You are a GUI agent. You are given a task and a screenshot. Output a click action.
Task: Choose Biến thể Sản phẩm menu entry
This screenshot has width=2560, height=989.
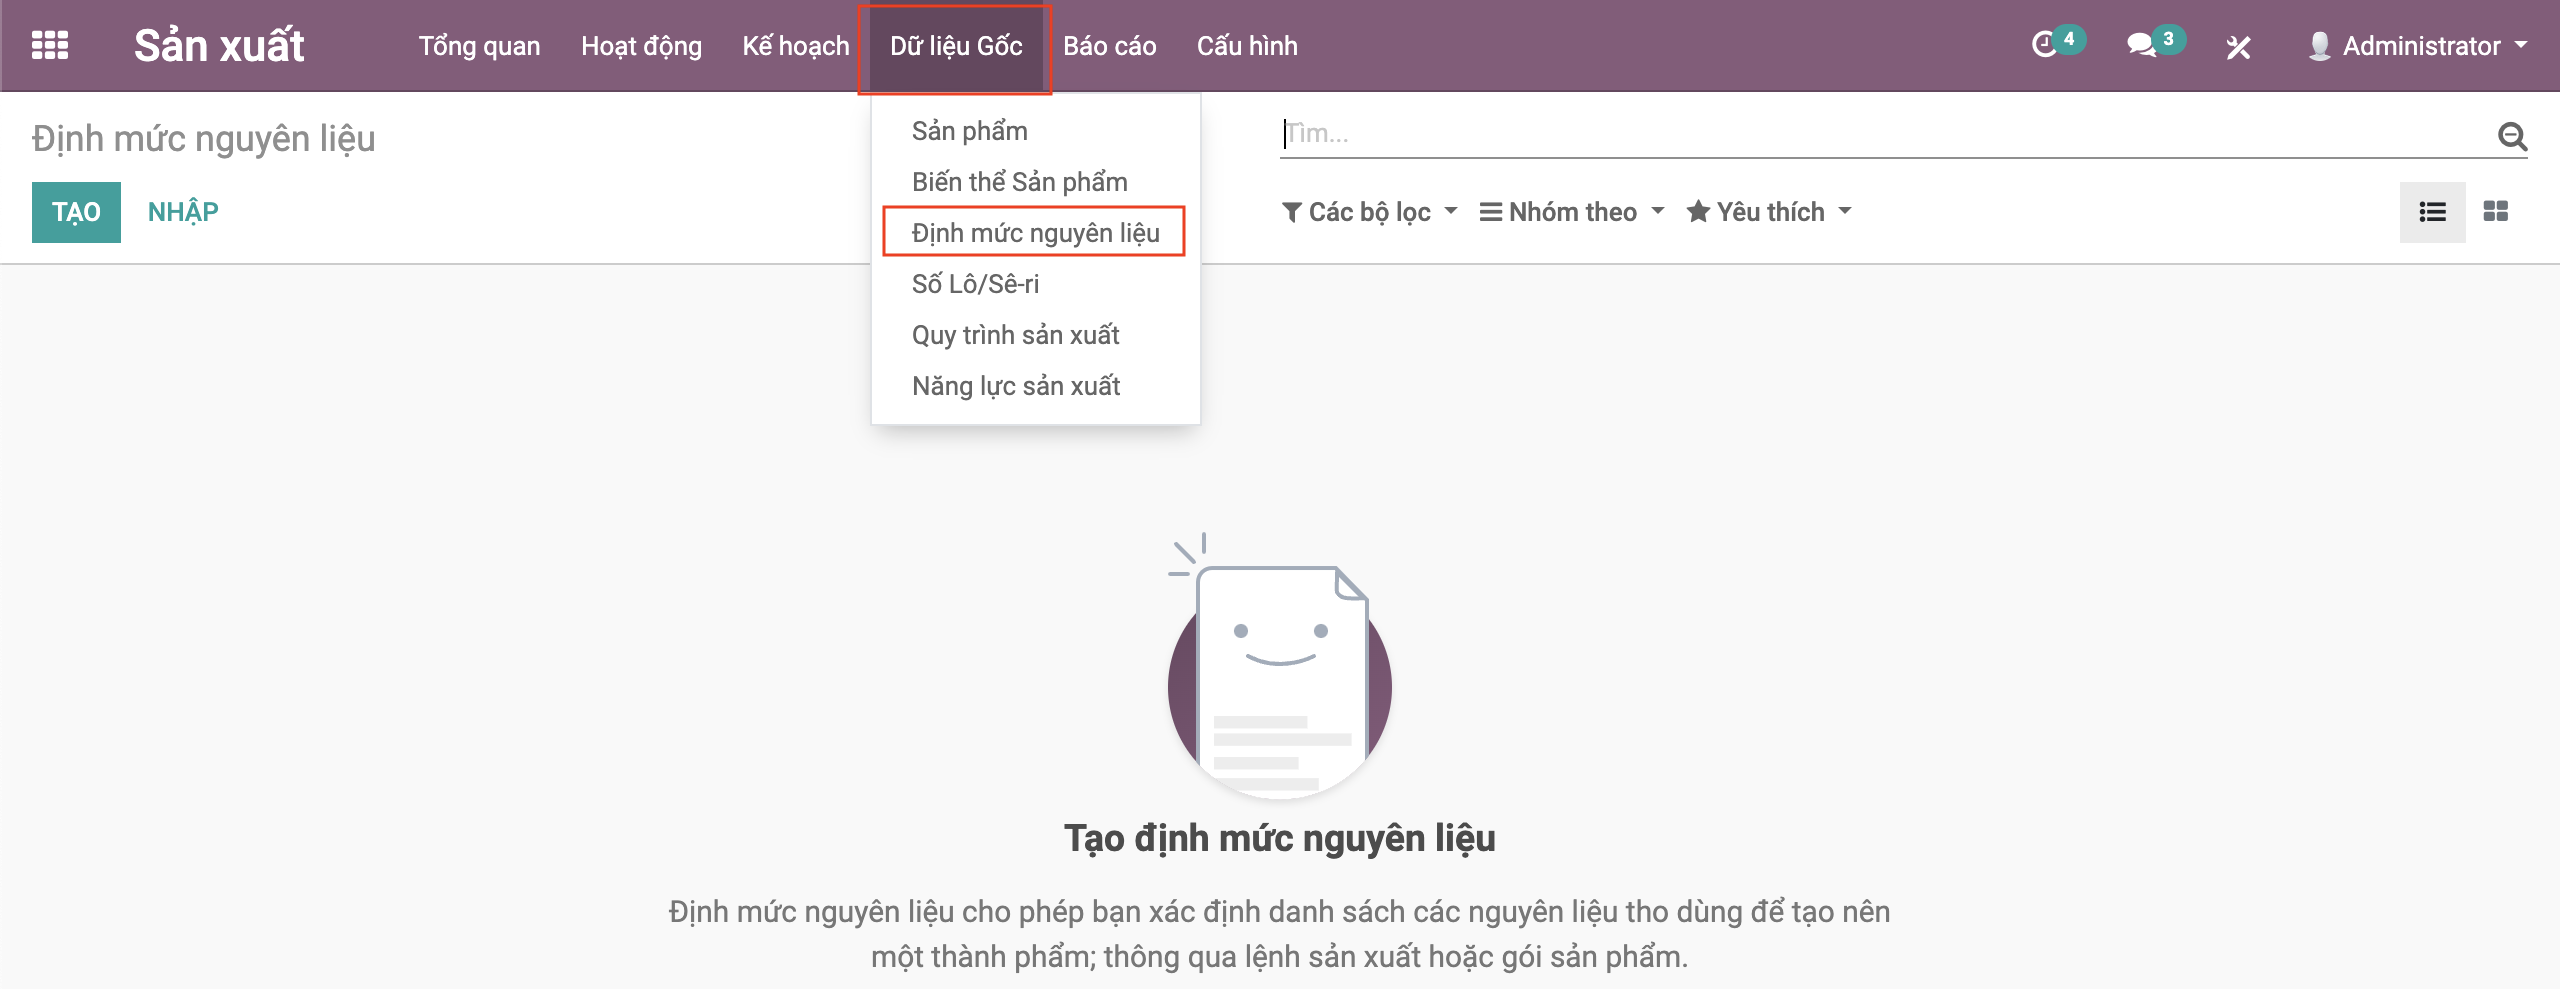(1019, 182)
